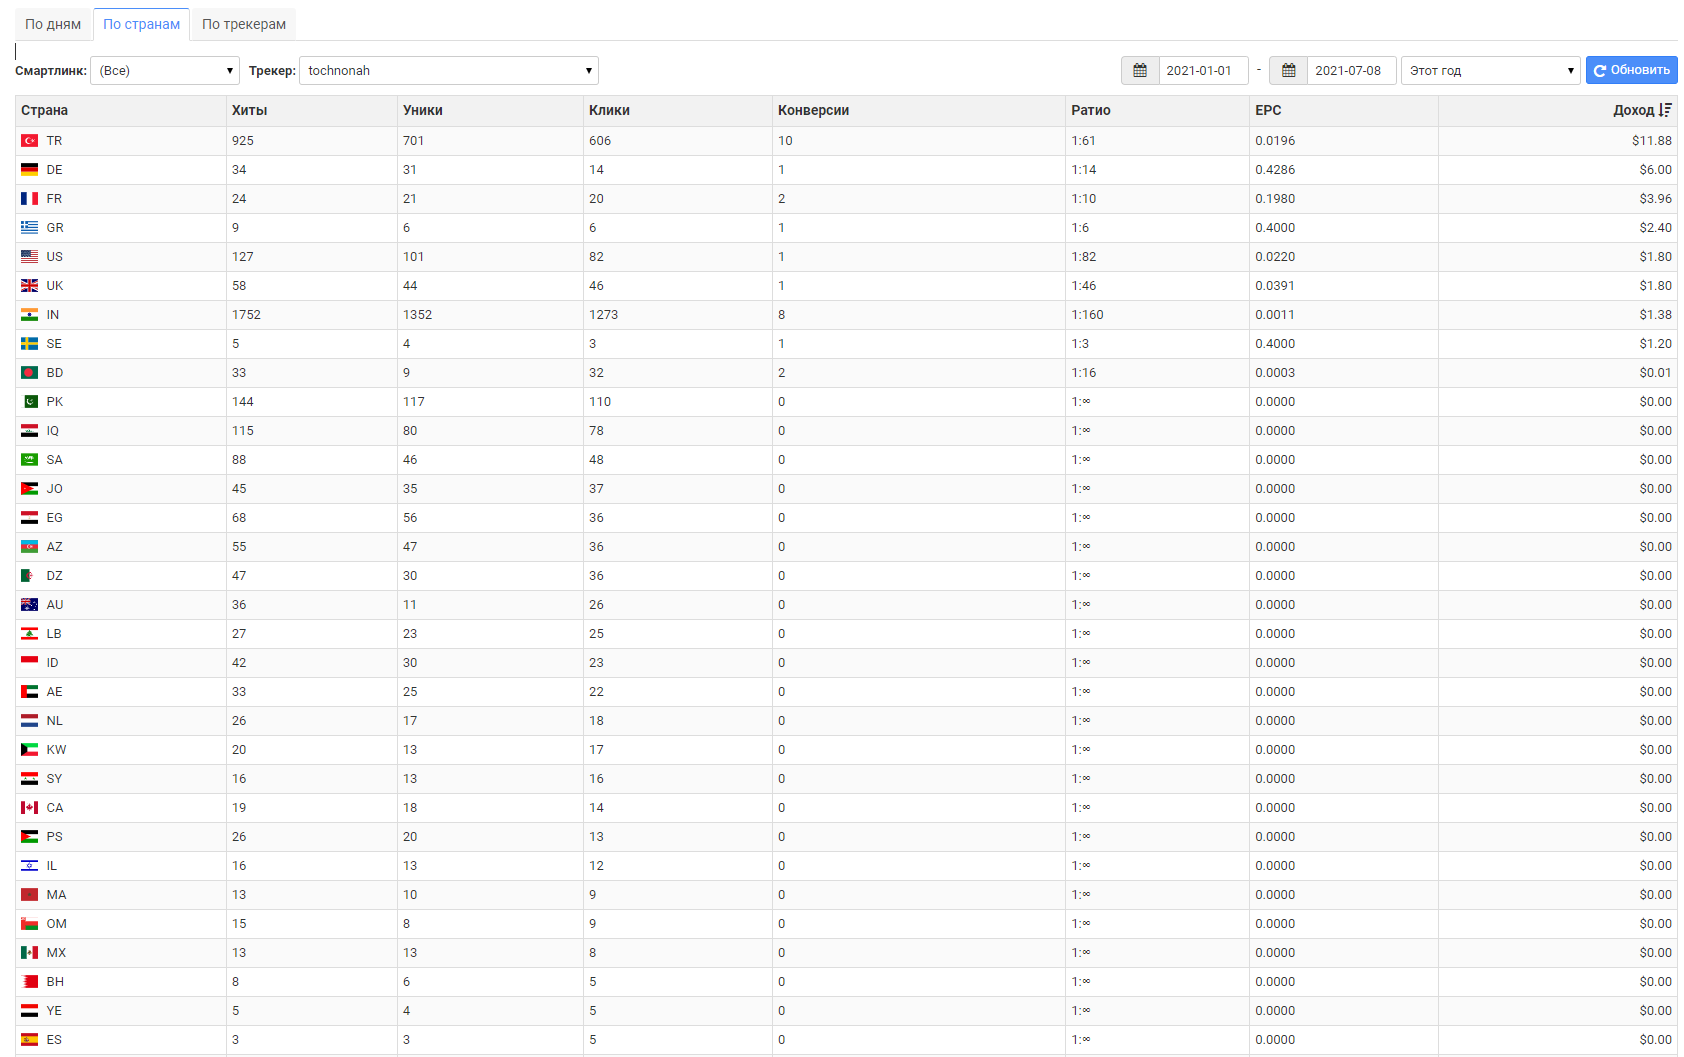Image resolution: width=1684 pixels, height=1057 pixels.
Task: Switch to the По трекерам tab
Action: pos(244,24)
